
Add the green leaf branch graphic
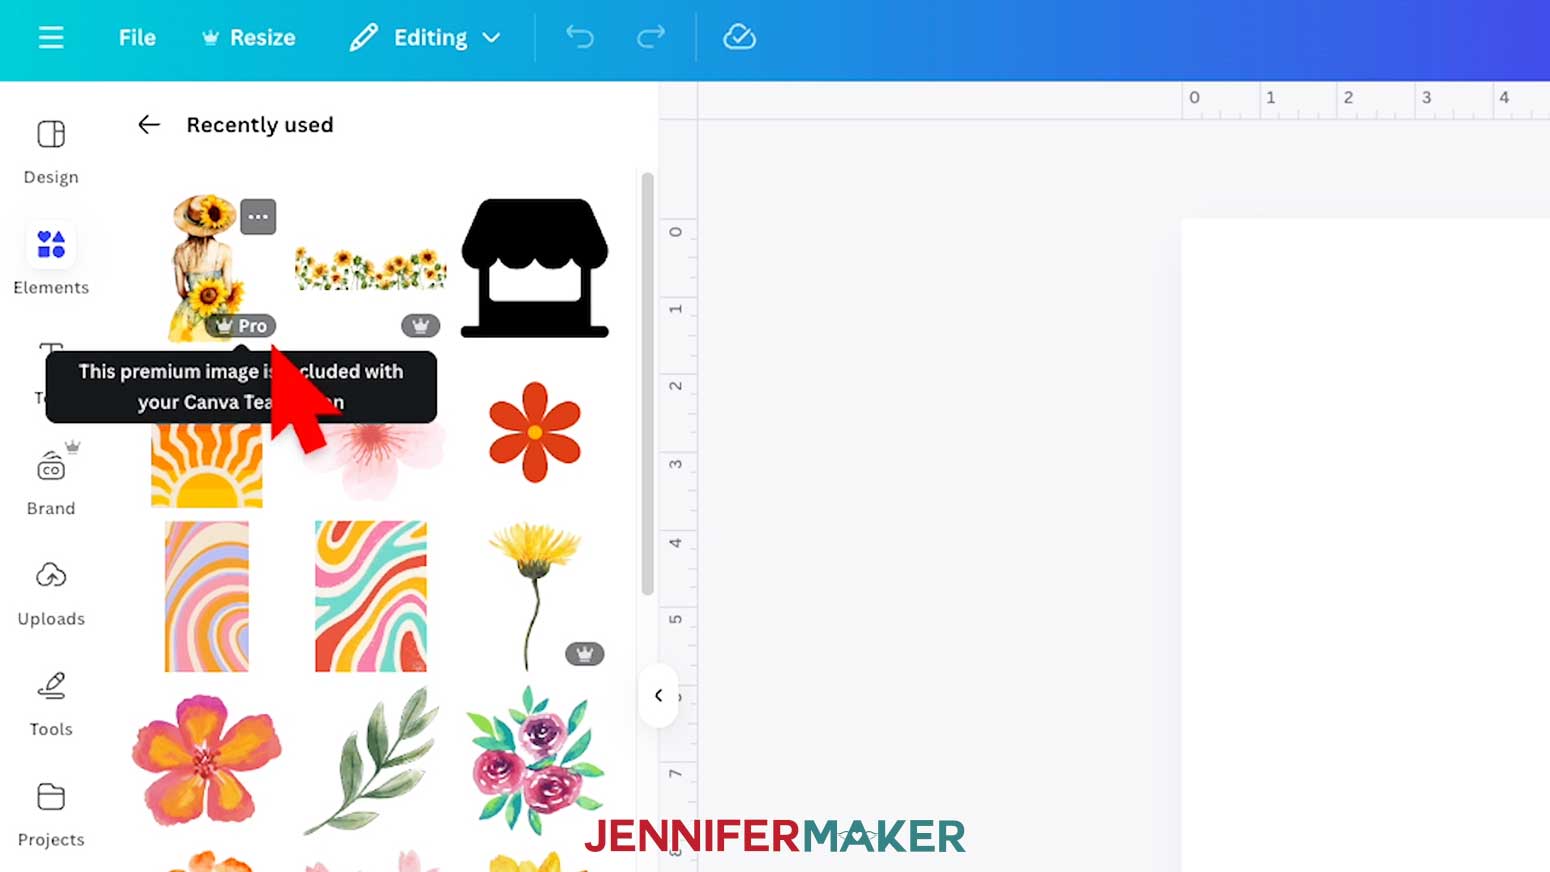click(371, 760)
